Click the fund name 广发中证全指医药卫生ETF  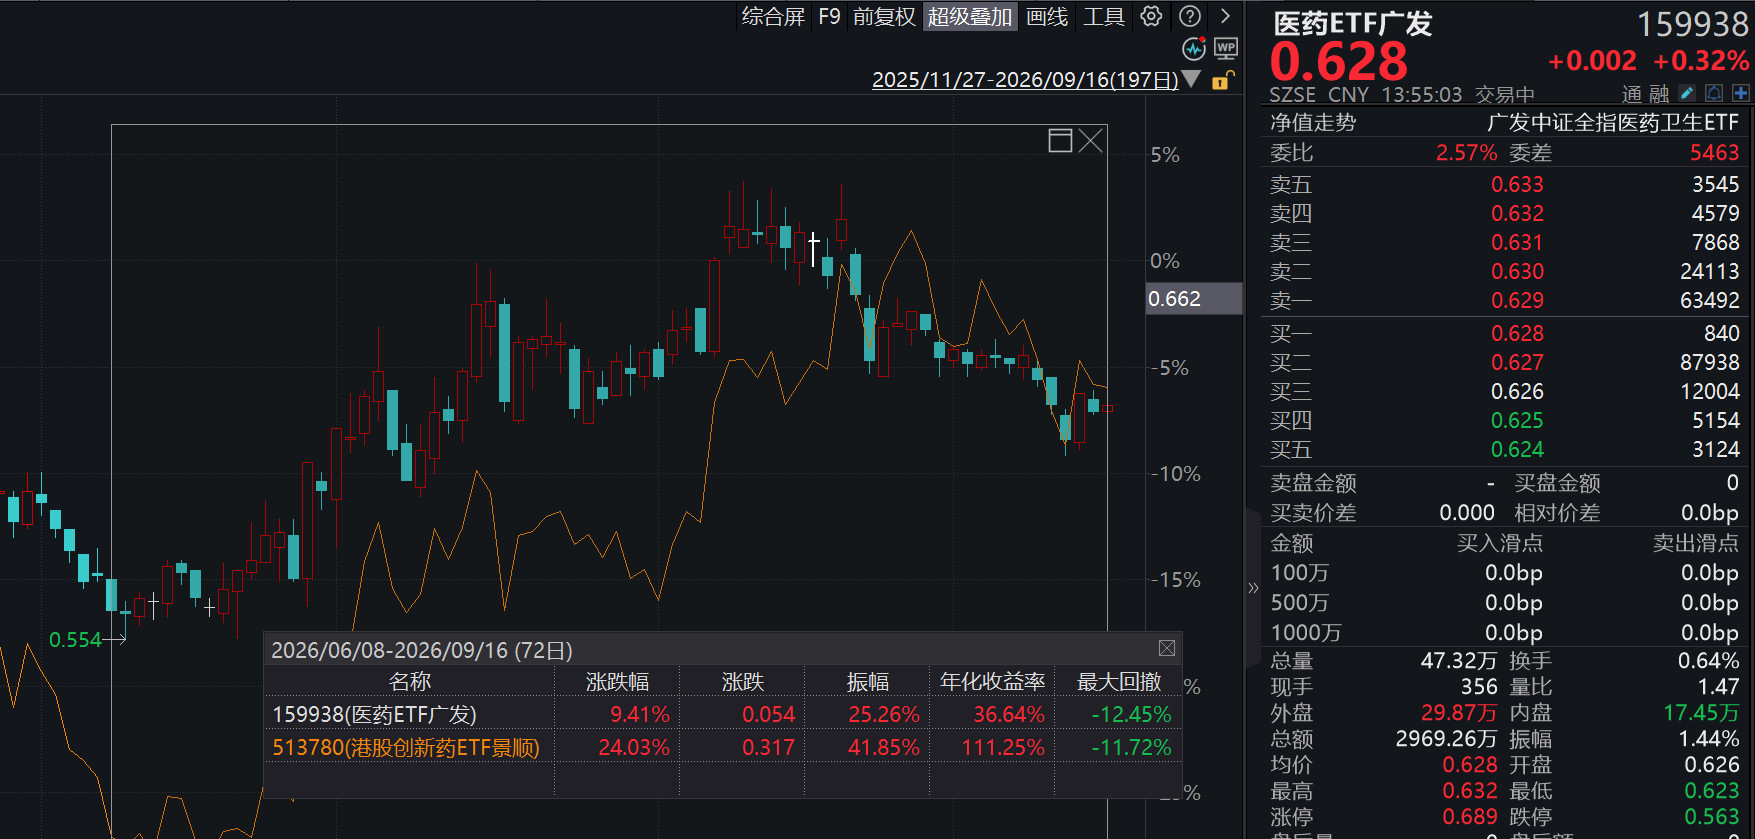[x=1613, y=122]
